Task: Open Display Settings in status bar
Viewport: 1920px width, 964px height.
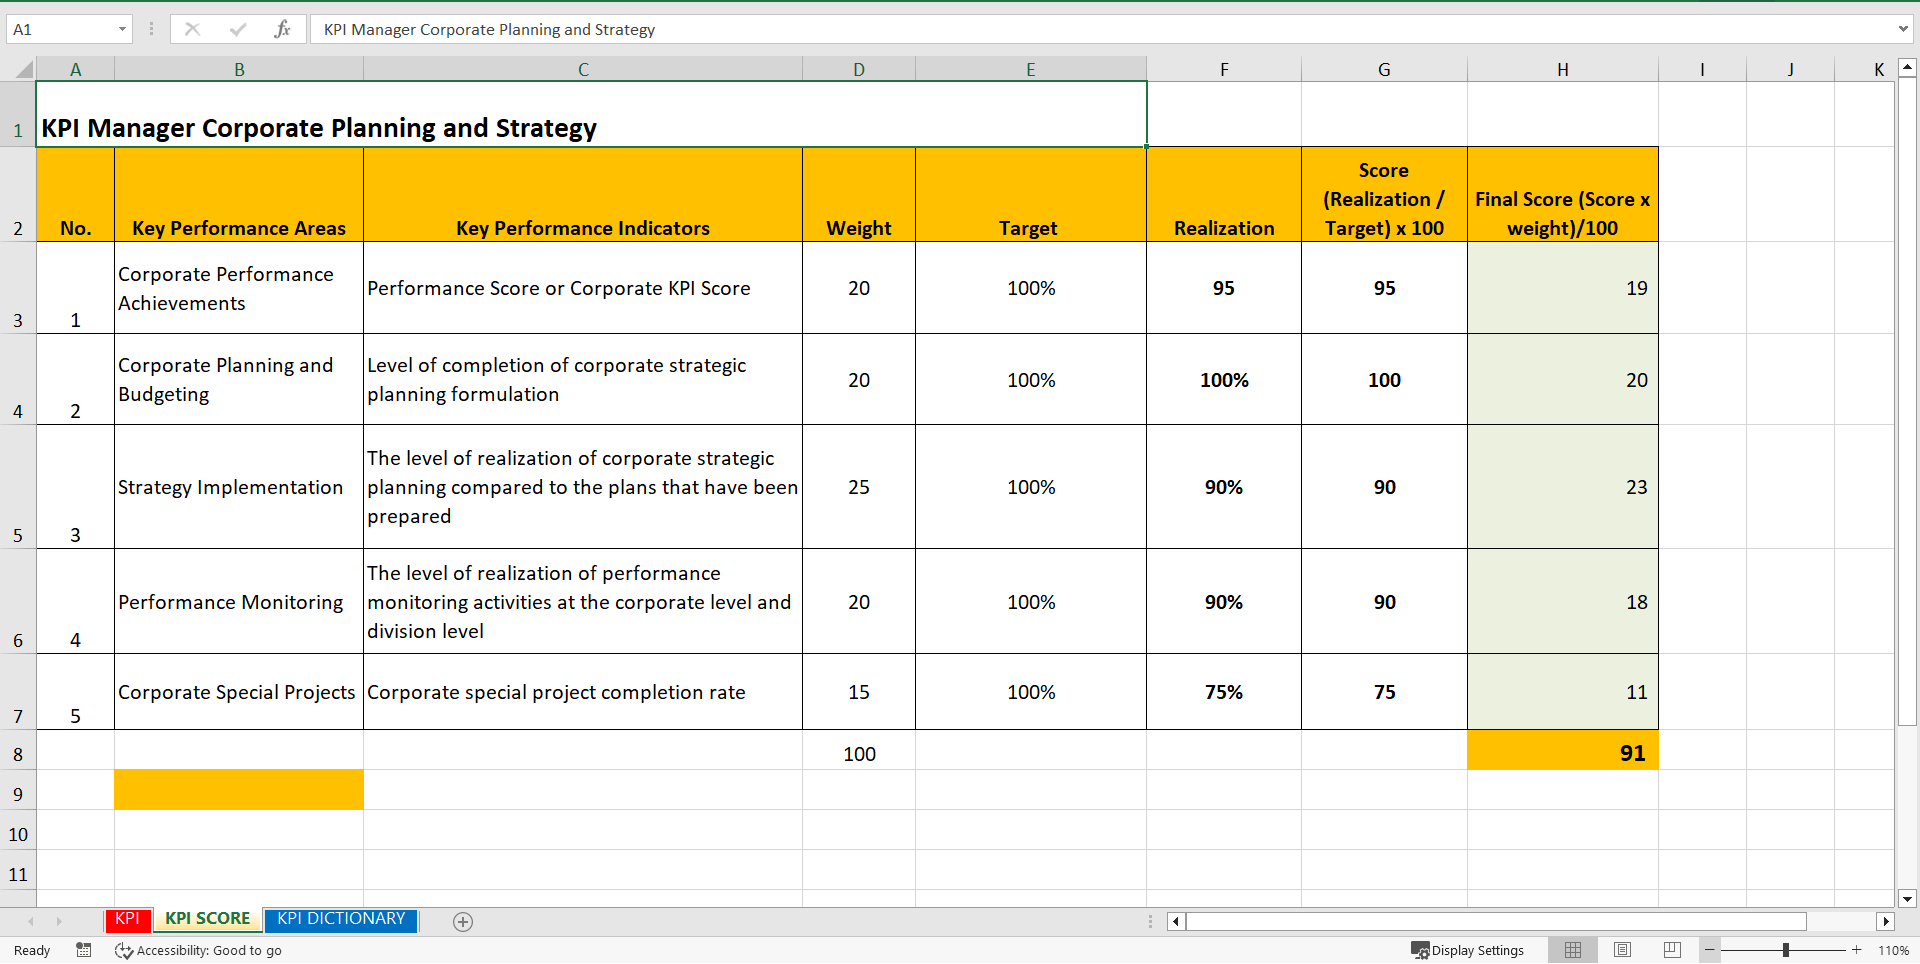Action: click(x=1467, y=950)
